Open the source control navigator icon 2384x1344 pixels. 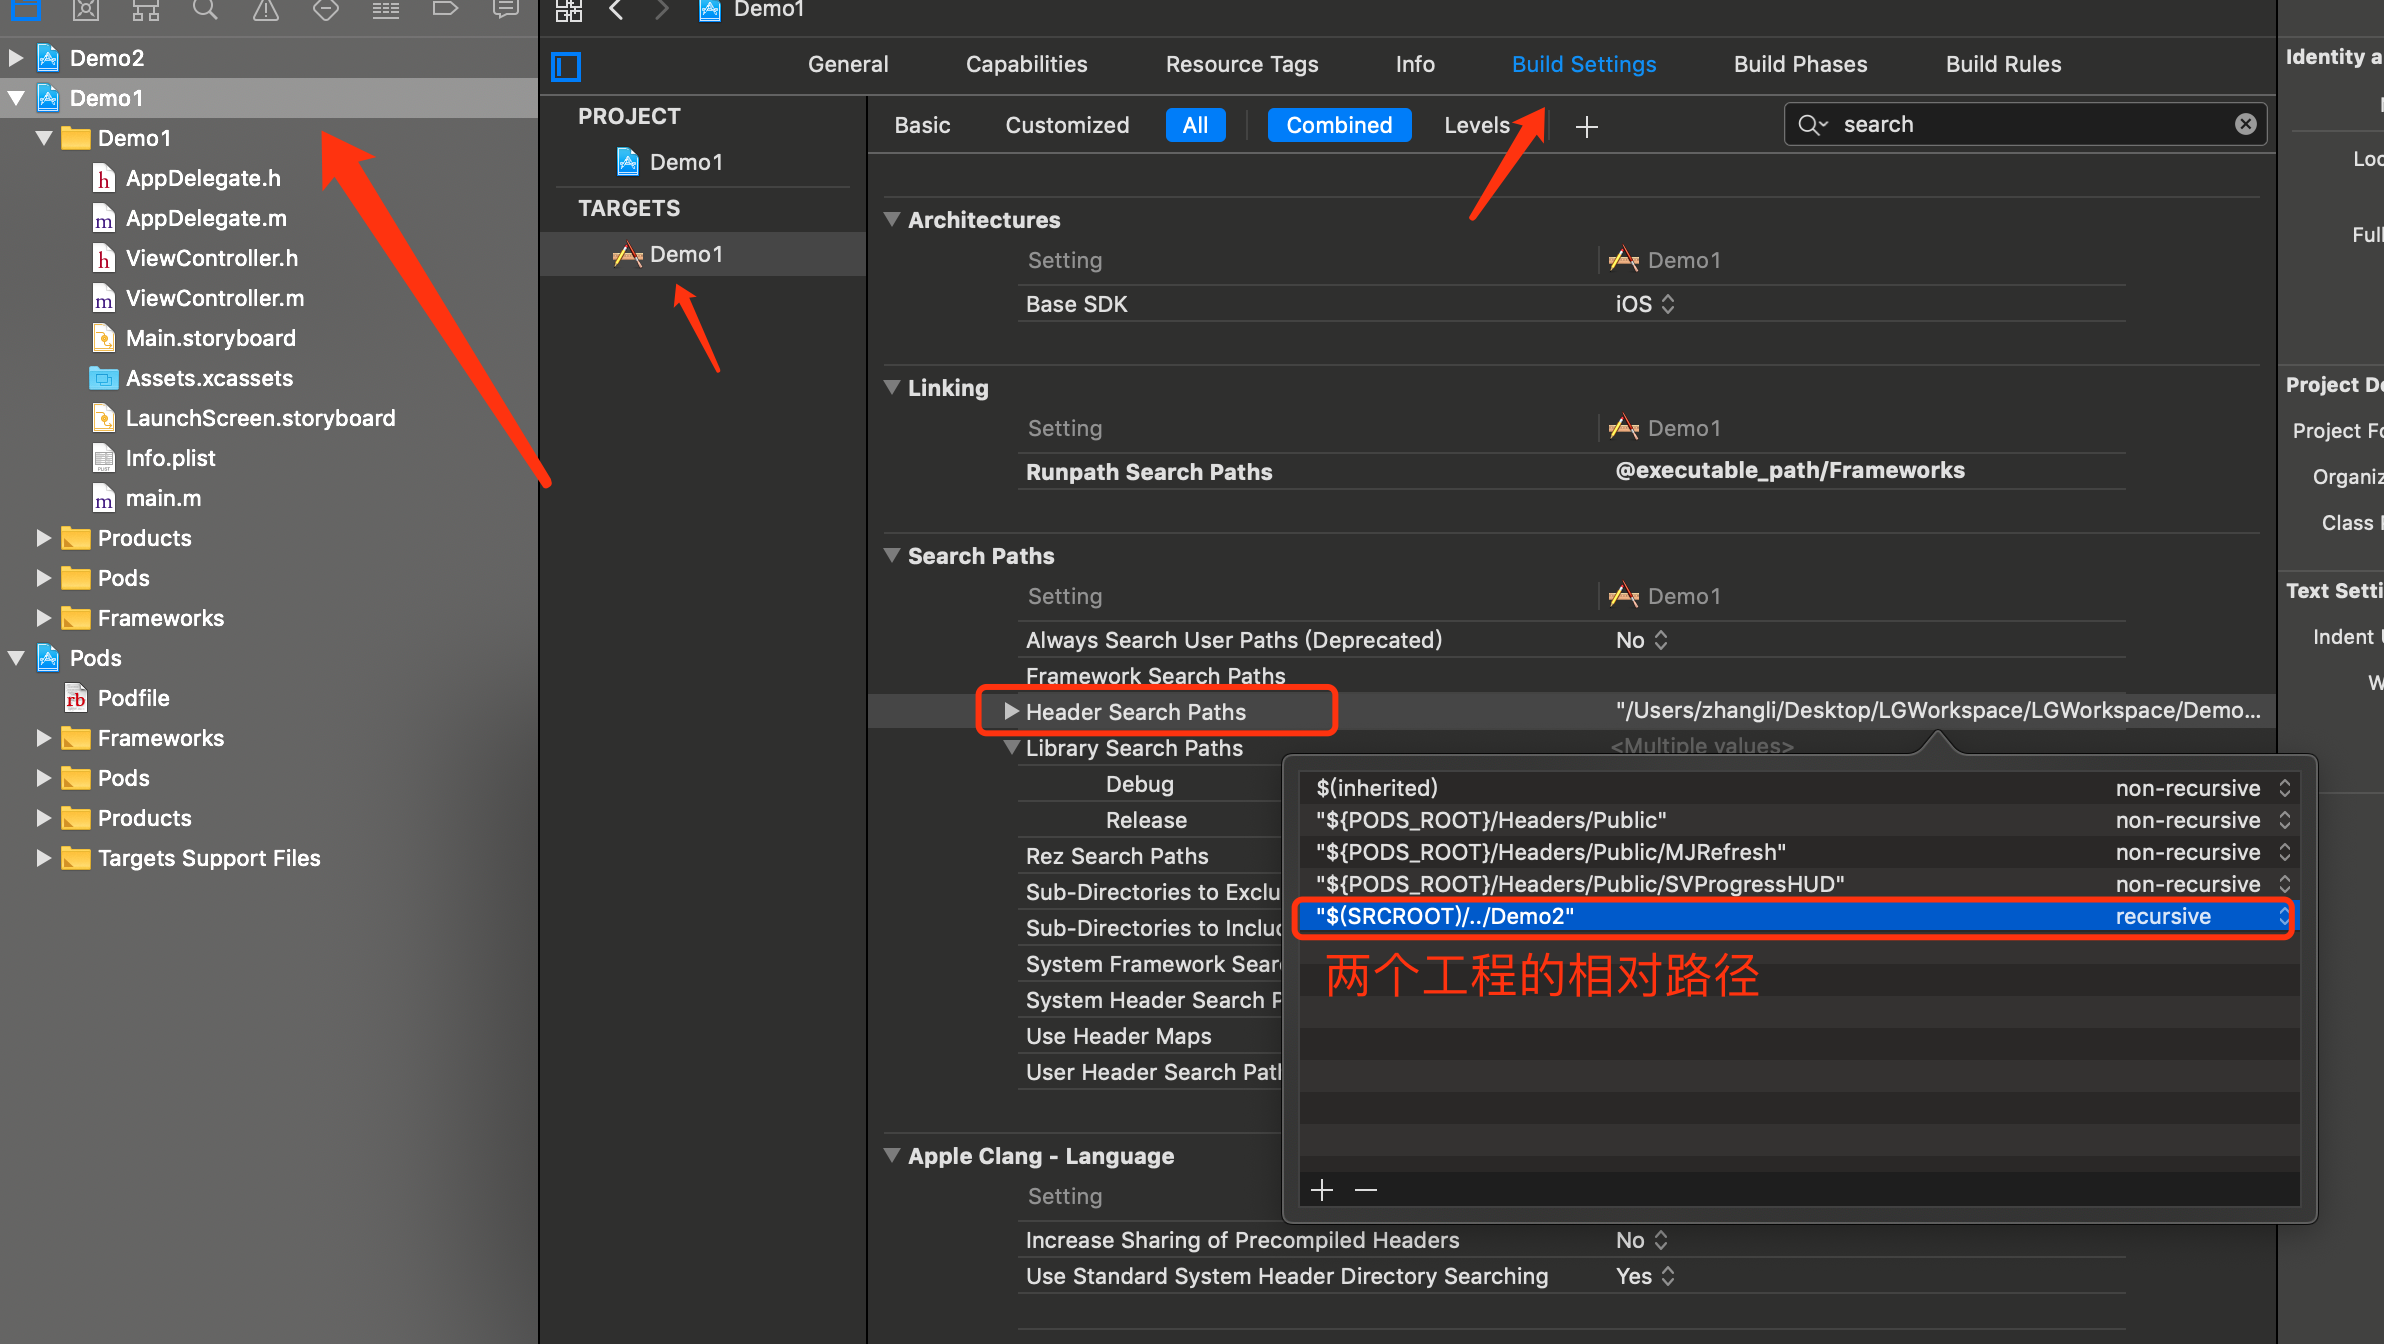86,11
